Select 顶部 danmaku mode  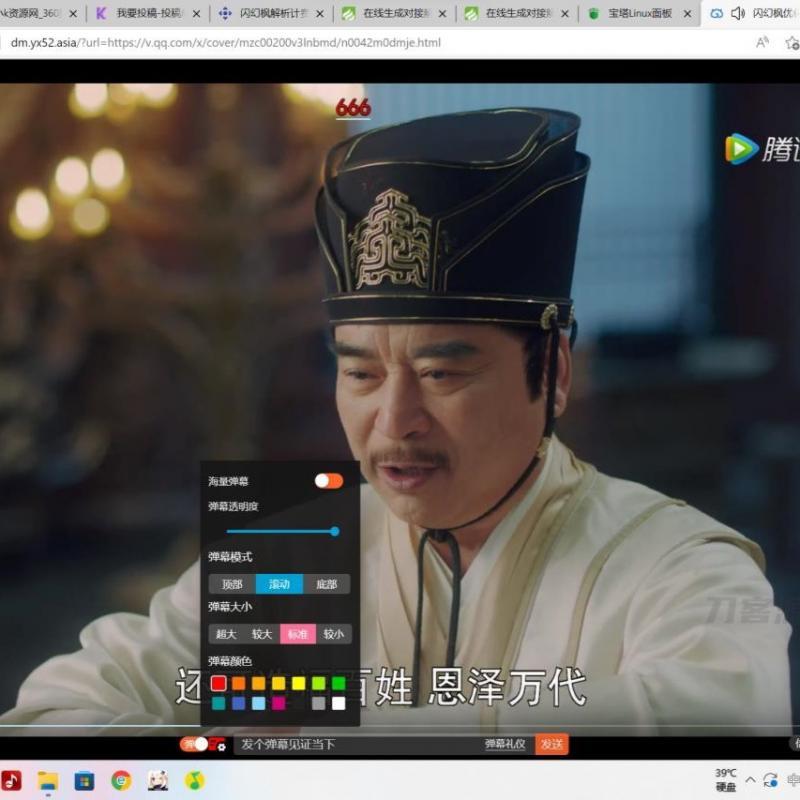pos(232,584)
